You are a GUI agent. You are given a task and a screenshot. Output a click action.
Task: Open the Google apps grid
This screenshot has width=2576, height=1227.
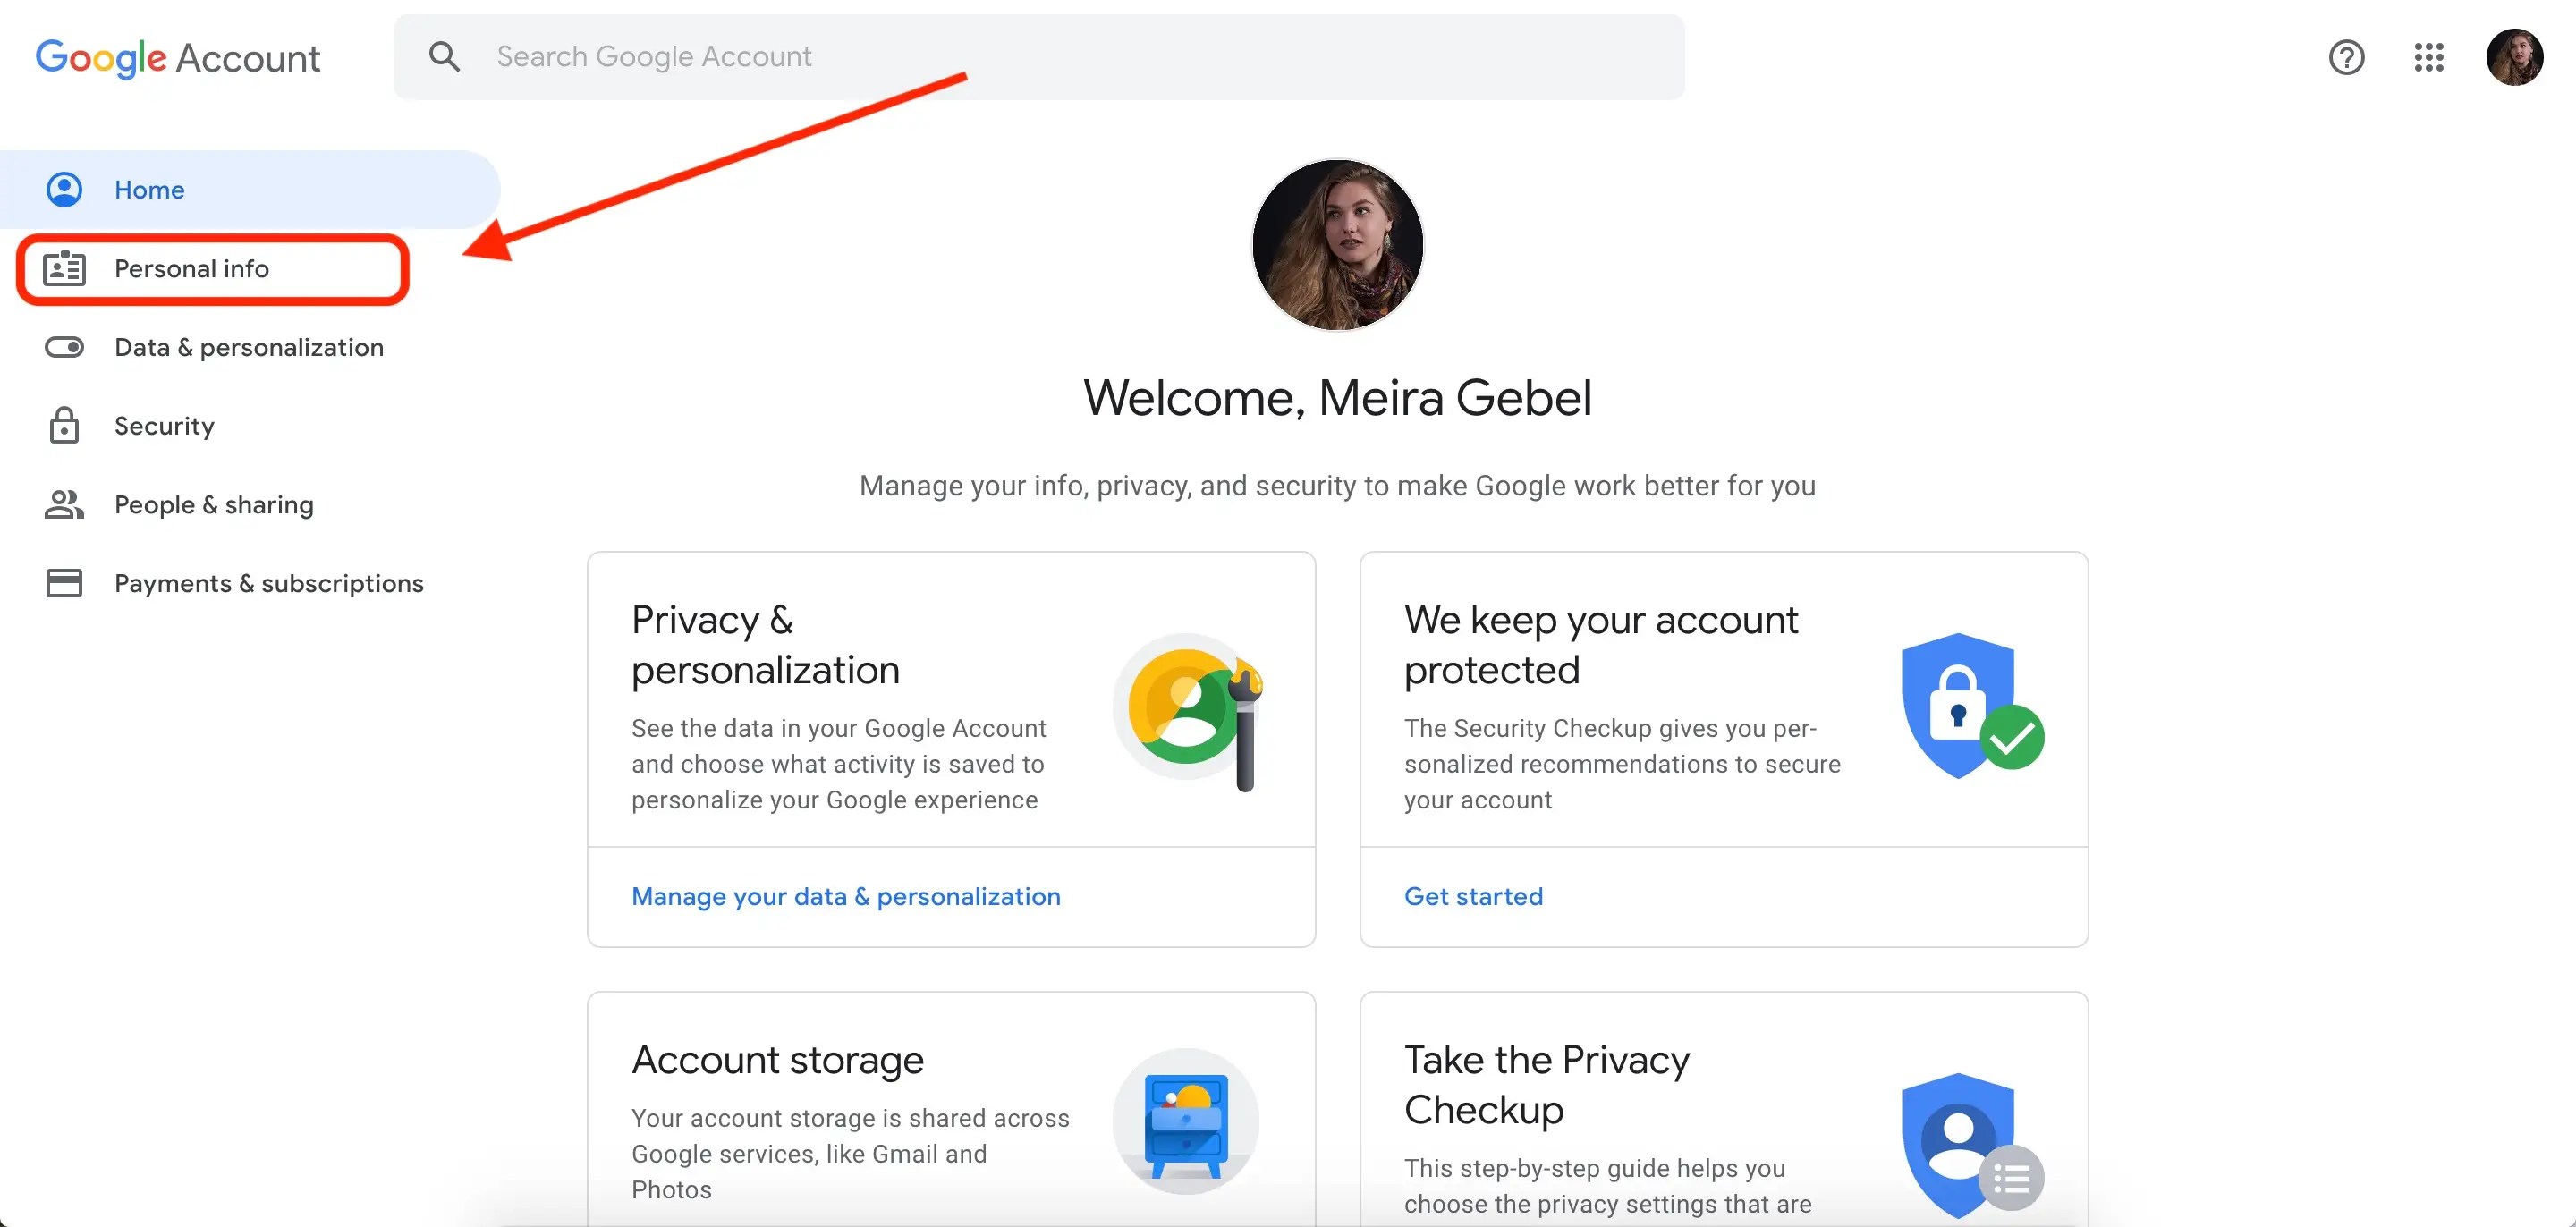[2428, 58]
